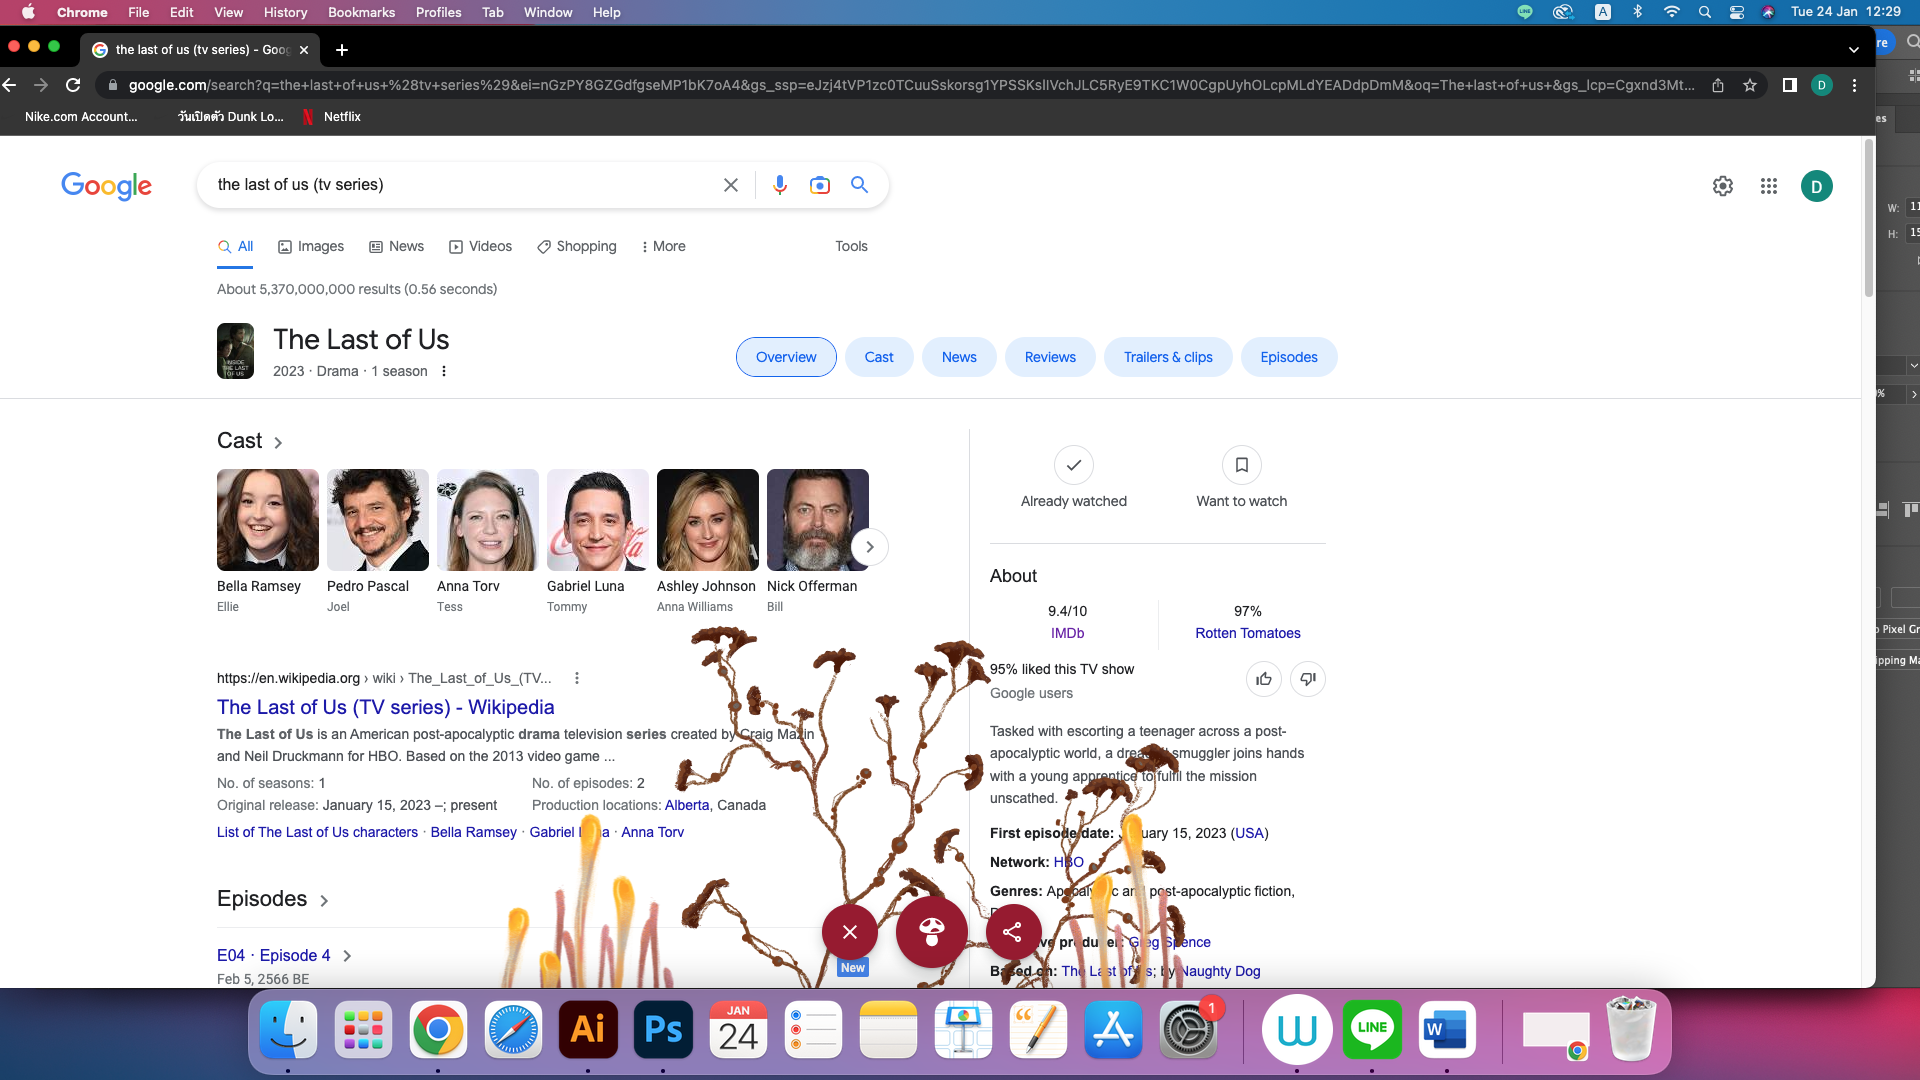Switch to News results tab
1920x1080 pixels.
tap(397, 247)
